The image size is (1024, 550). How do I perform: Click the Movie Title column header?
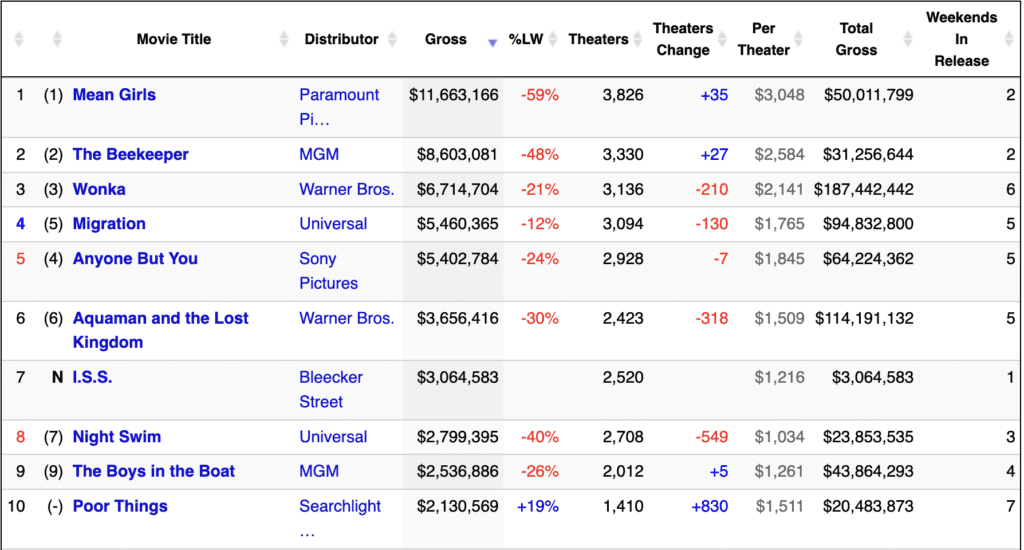pos(174,39)
